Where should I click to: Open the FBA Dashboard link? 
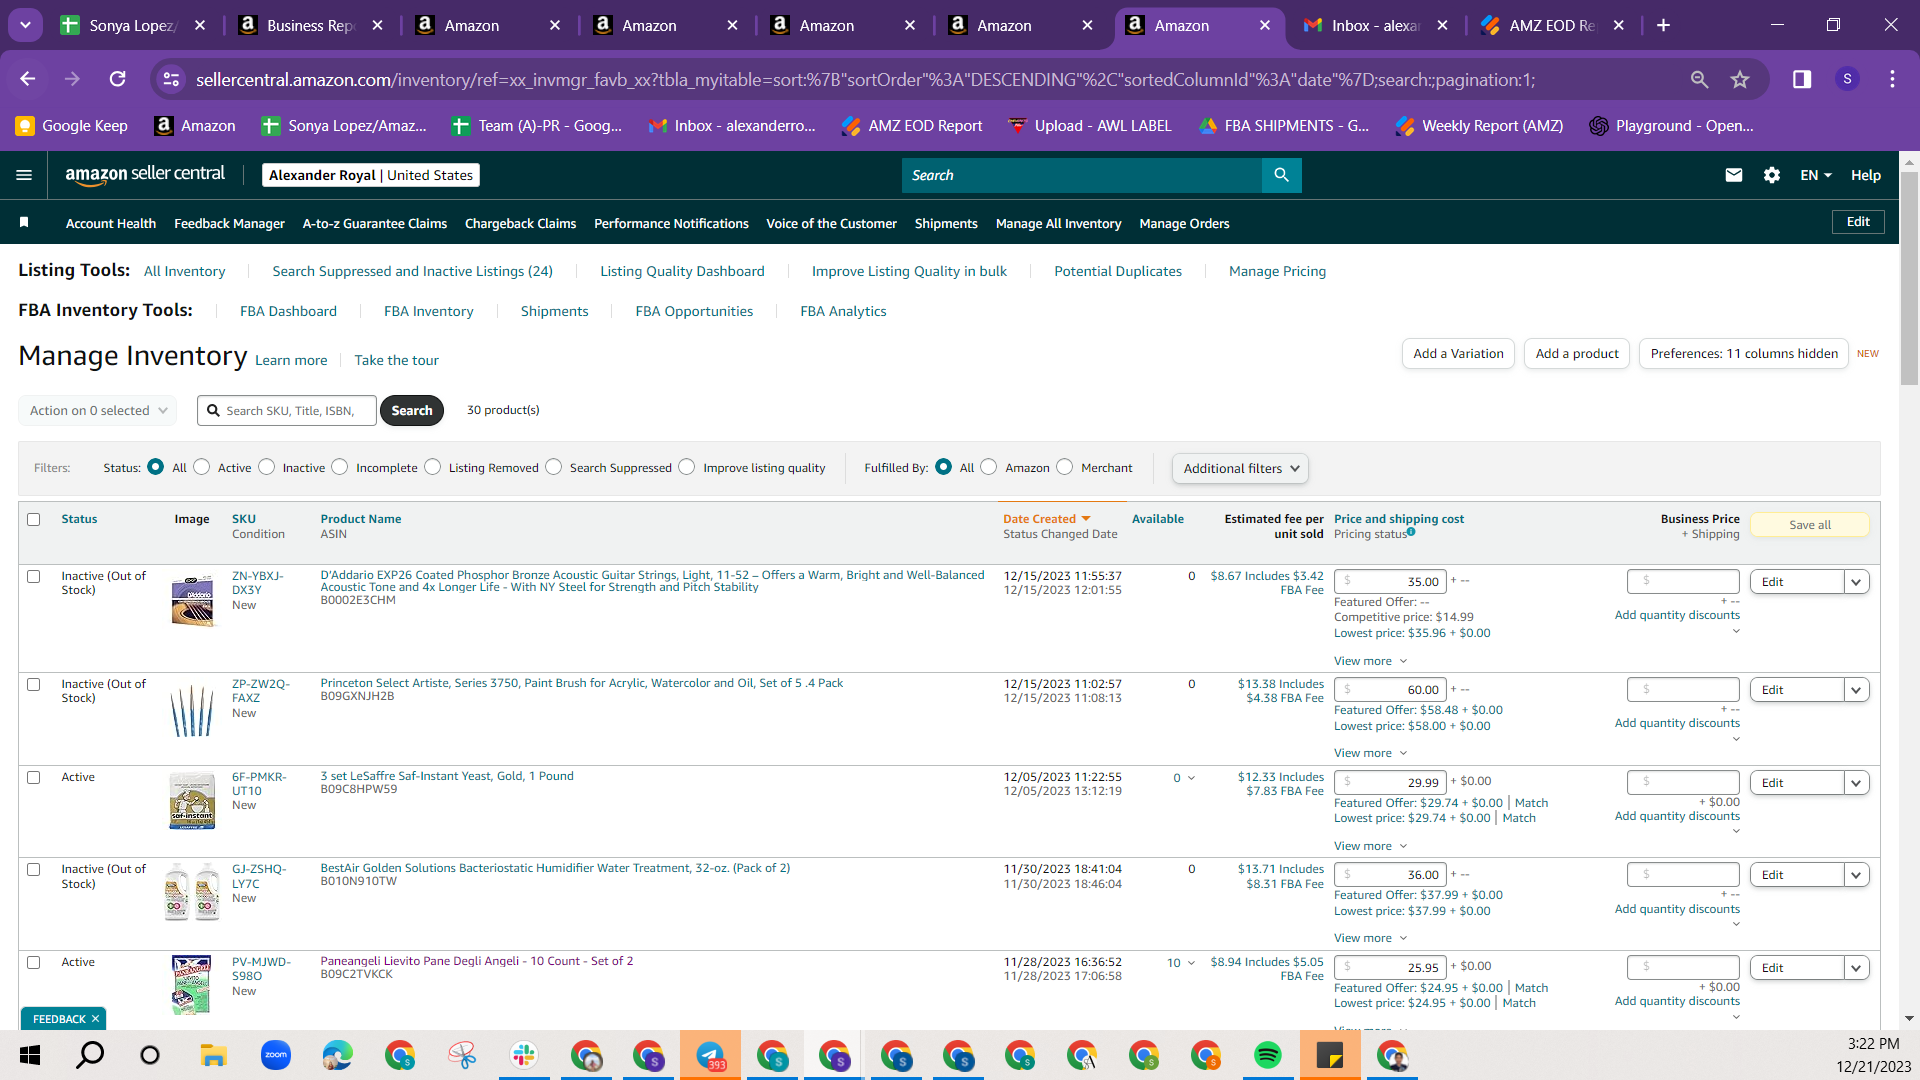click(x=288, y=311)
